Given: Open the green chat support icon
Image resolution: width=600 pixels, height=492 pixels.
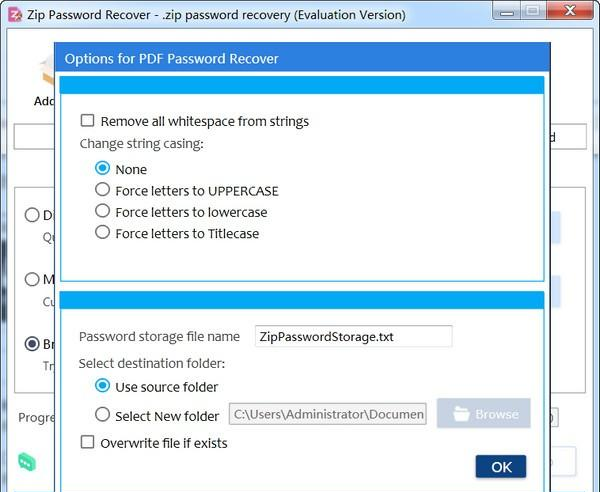Looking at the screenshot, I should 27,461.
